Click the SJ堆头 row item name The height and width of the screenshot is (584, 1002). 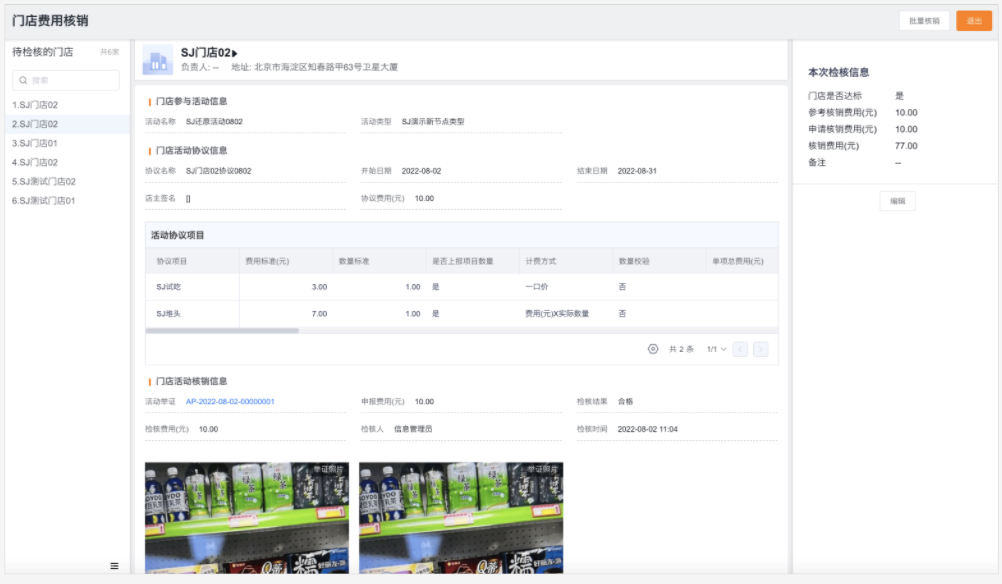pyautogui.click(x=169, y=314)
